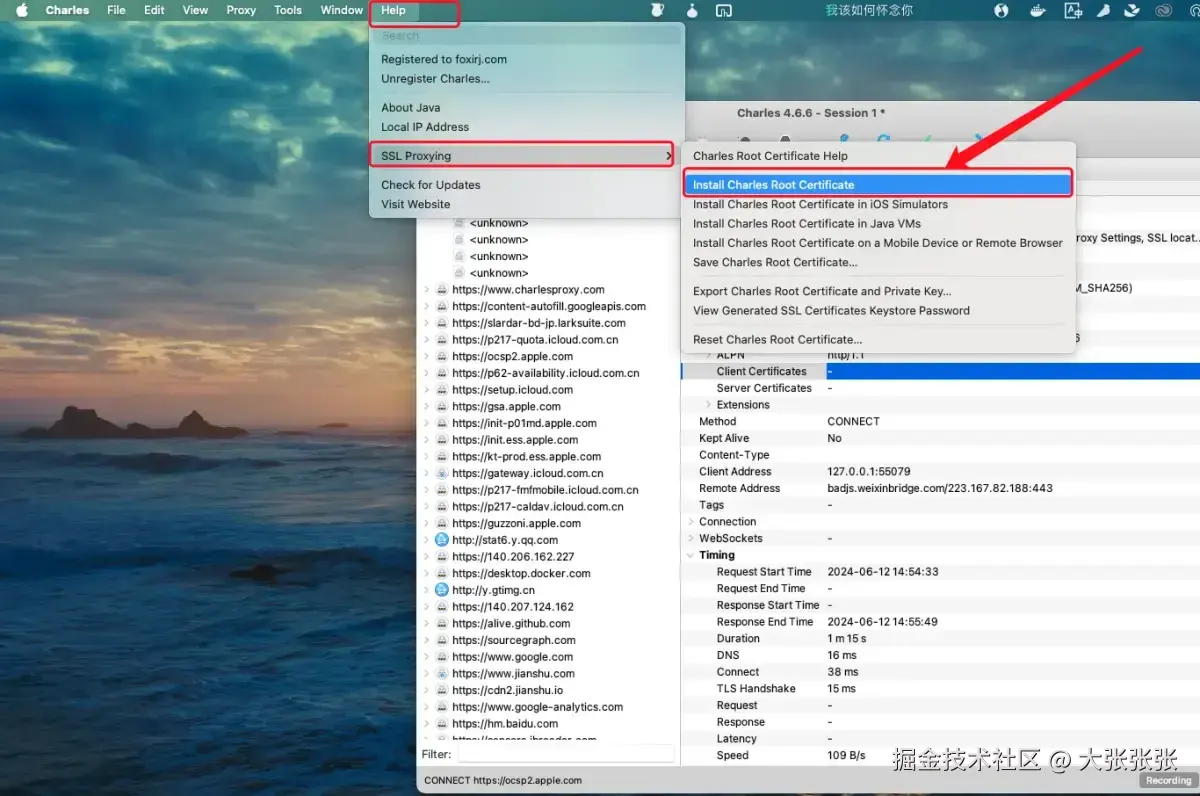The height and width of the screenshot is (796, 1200).
Task: Click the globe icon beside http://stat6.y.qq.com
Action: (x=442, y=540)
